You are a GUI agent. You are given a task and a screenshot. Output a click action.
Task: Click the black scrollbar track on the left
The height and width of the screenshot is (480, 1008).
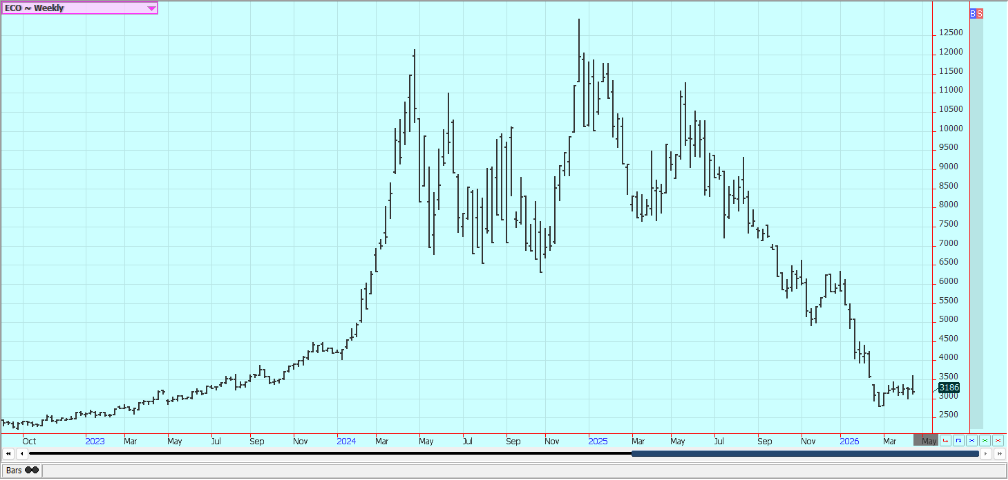tap(320, 454)
